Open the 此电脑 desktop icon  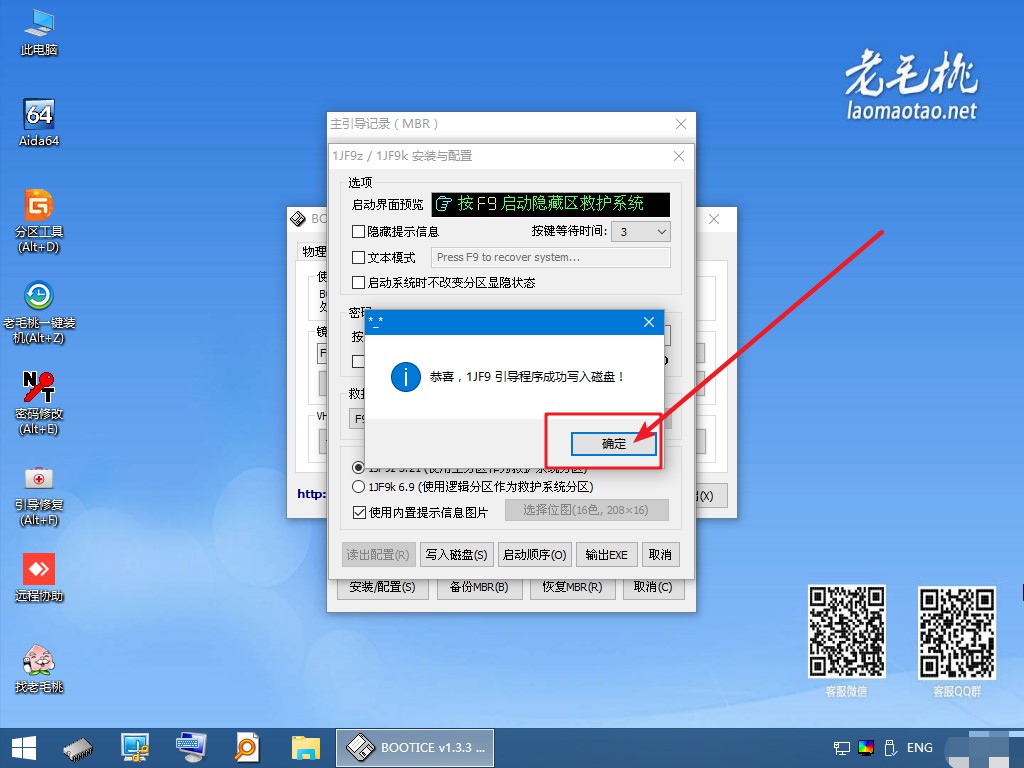[x=39, y=33]
